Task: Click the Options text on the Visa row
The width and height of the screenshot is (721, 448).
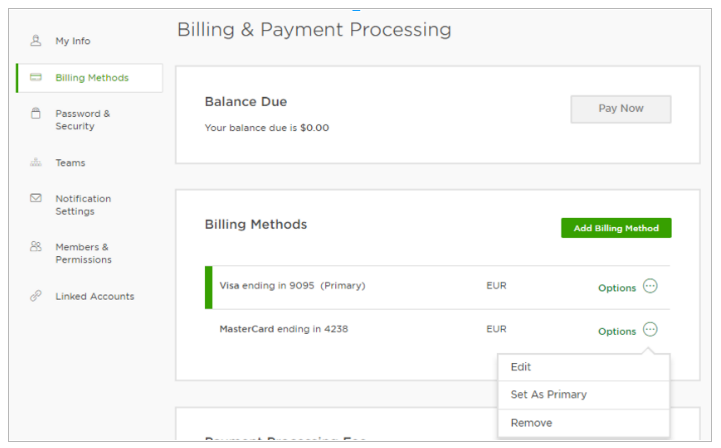Action: click(616, 288)
